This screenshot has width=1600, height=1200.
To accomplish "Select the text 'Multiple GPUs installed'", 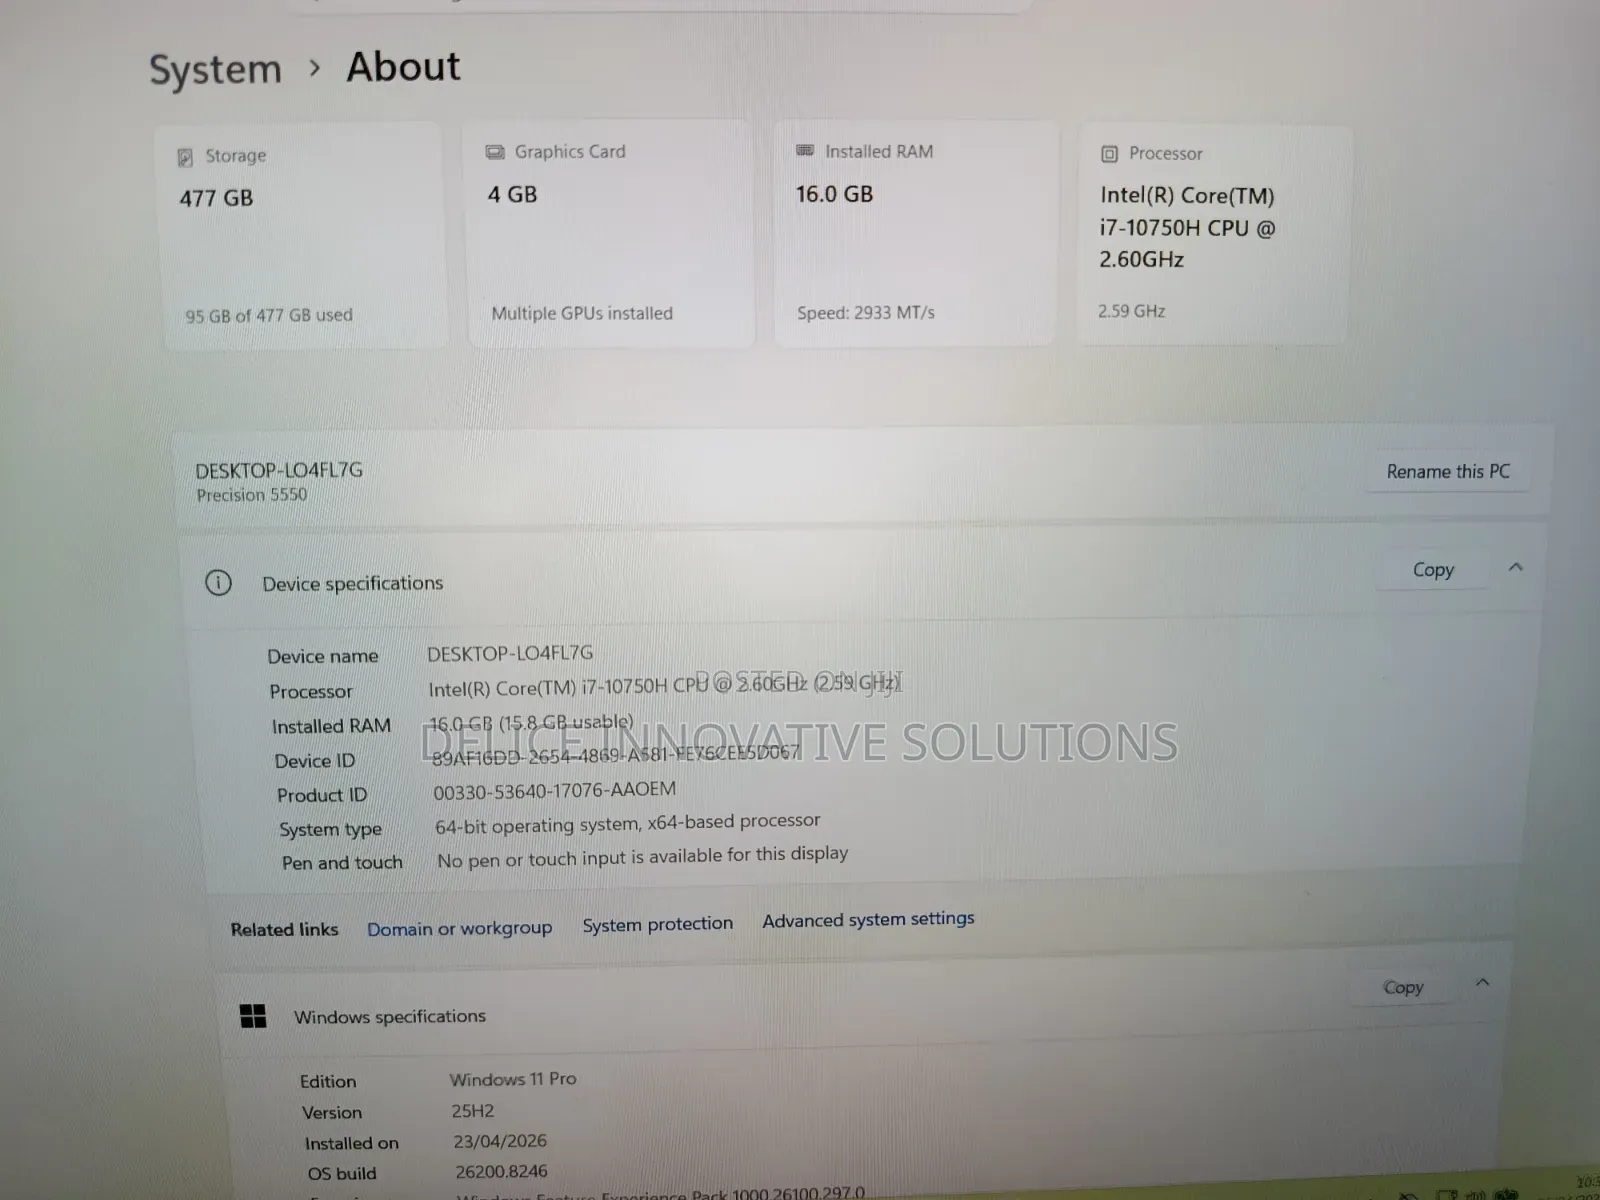I will pos(582,313).
